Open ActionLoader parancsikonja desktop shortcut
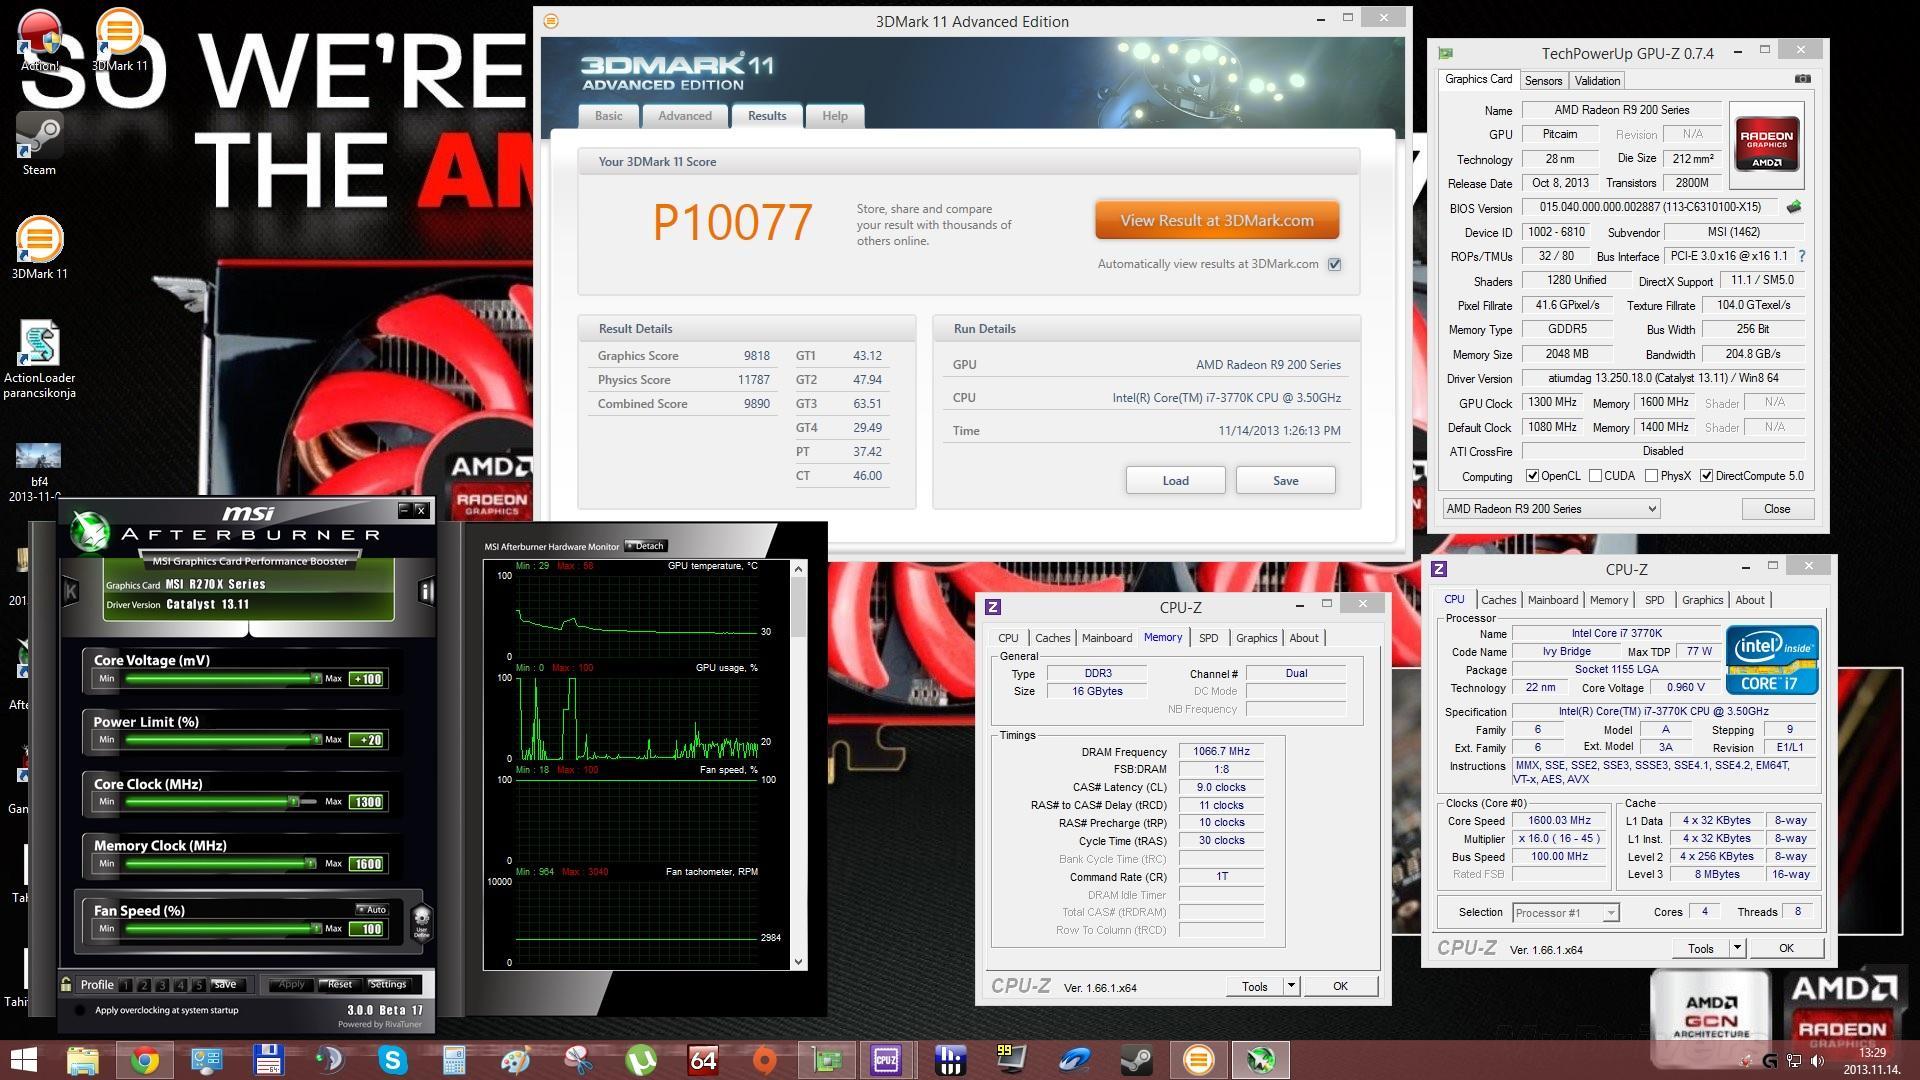1920x1080 pixels. 39,360
